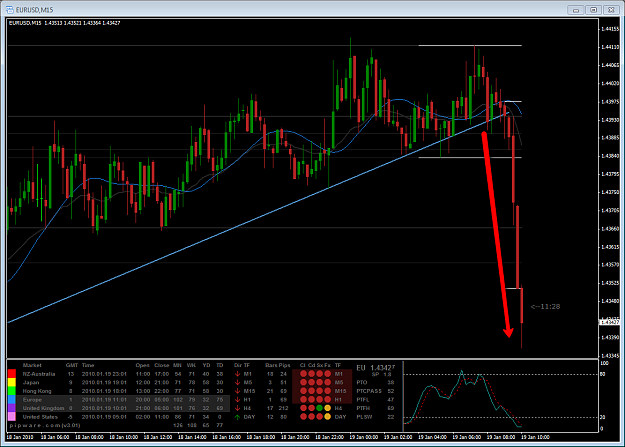Click the down arrow for H4 timeframe

point(238,408)
